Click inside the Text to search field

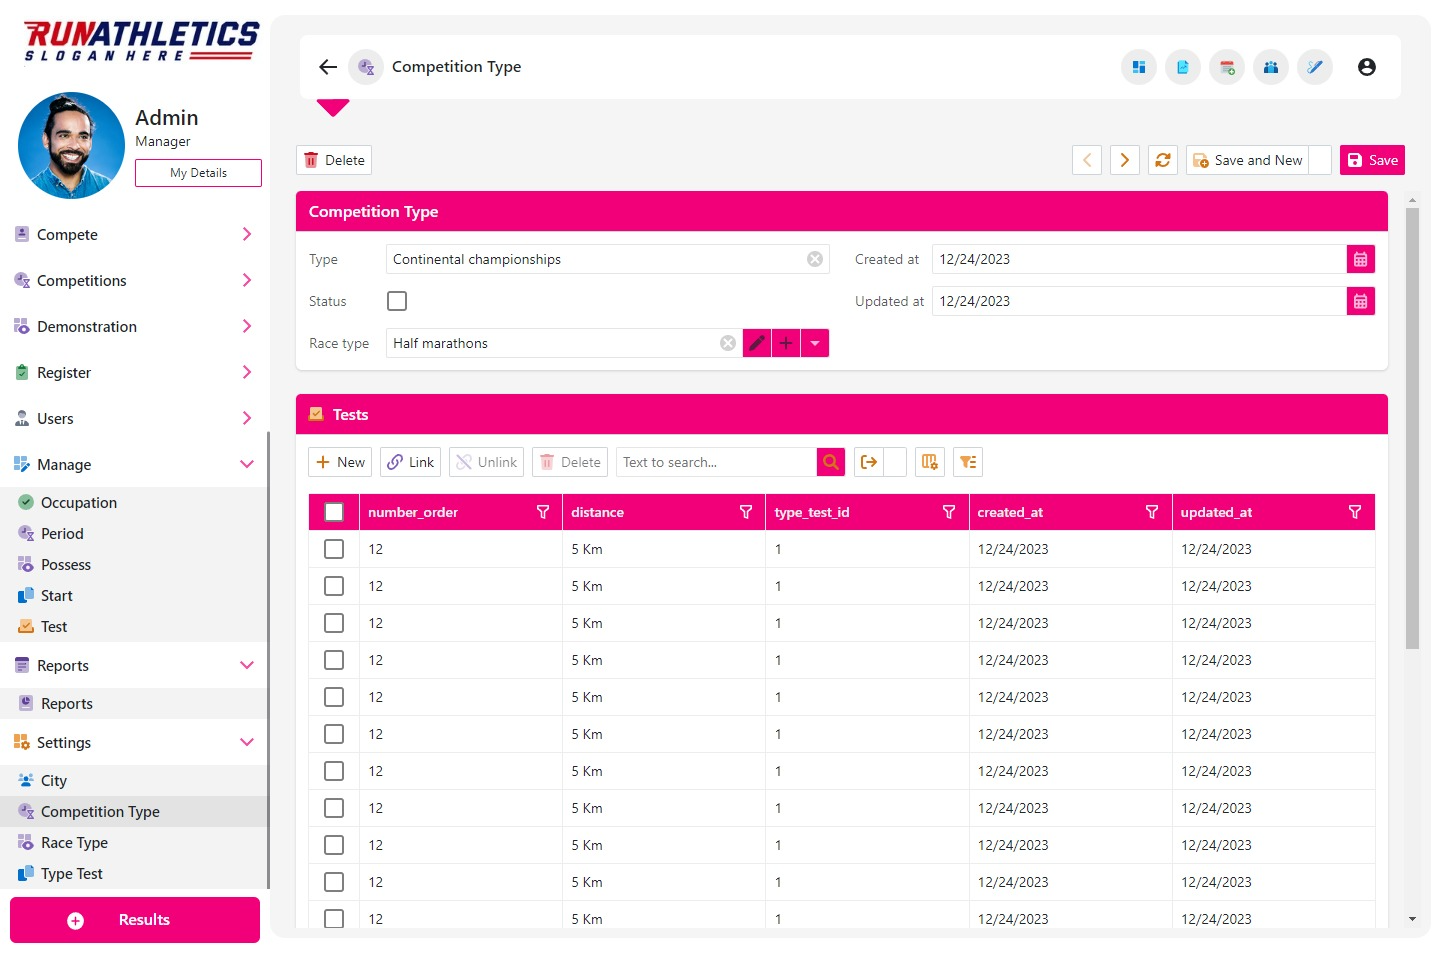point(714,461)
